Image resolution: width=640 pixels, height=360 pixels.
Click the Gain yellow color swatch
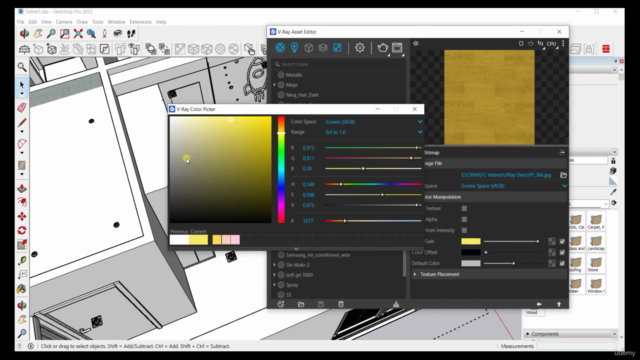tap(471, 241)
